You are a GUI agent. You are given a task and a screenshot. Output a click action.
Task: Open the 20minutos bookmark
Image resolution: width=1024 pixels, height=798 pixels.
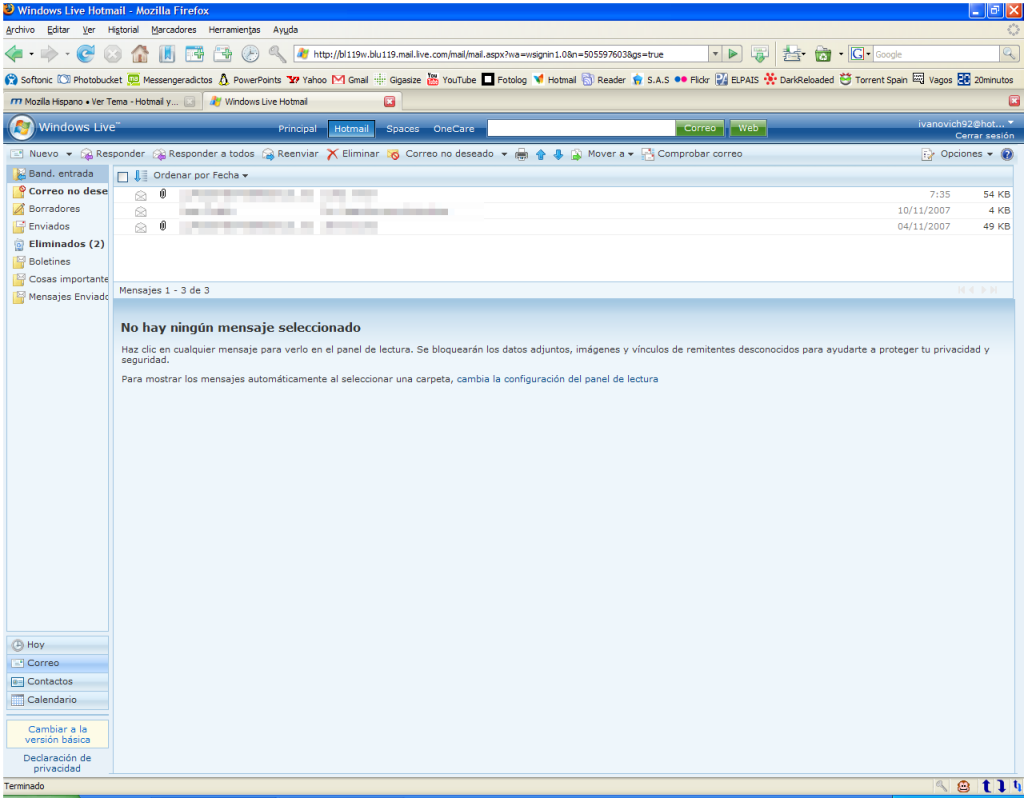pos(985,80)
